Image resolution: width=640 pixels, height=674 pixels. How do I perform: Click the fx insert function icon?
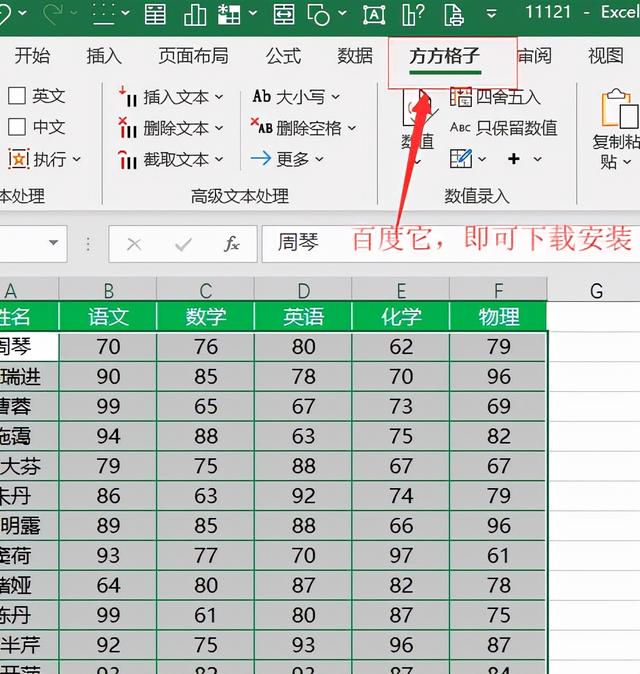tap(232, 244)
